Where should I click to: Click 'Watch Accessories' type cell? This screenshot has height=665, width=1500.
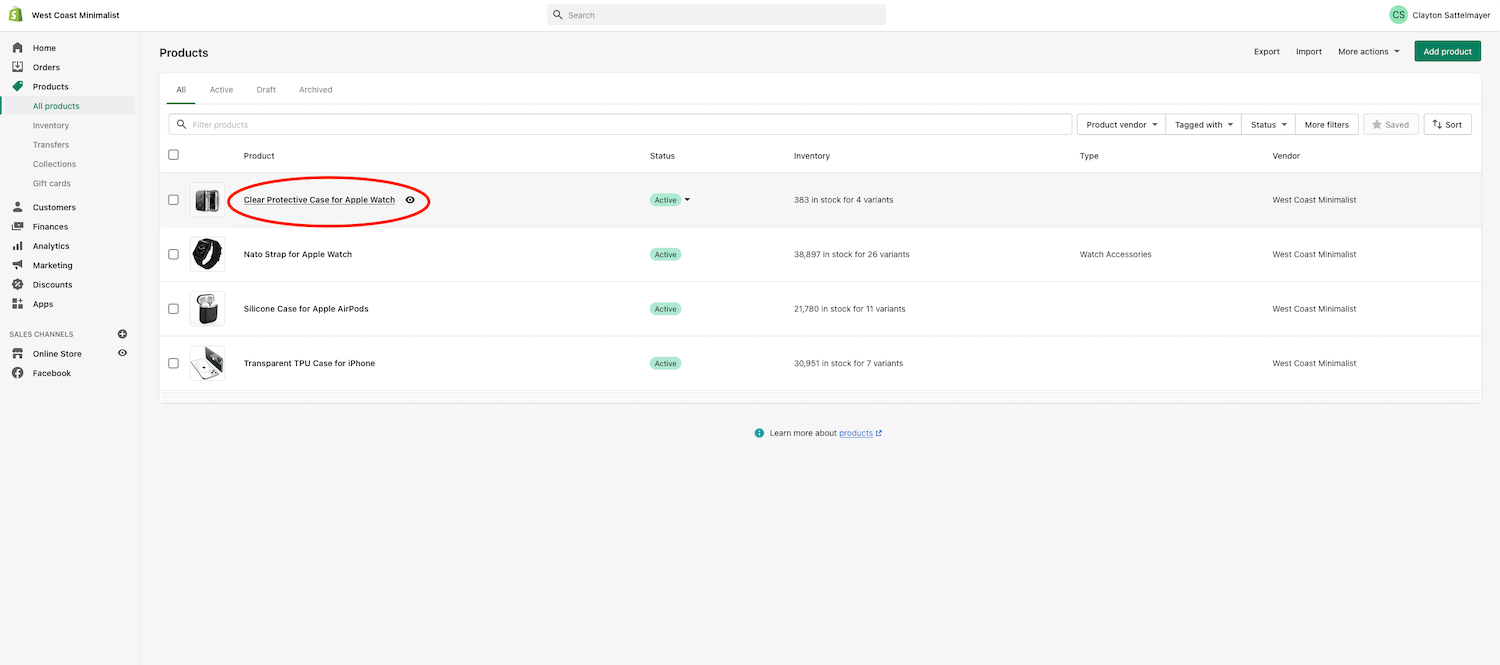pyautogui.click(x=1116, y=254)
